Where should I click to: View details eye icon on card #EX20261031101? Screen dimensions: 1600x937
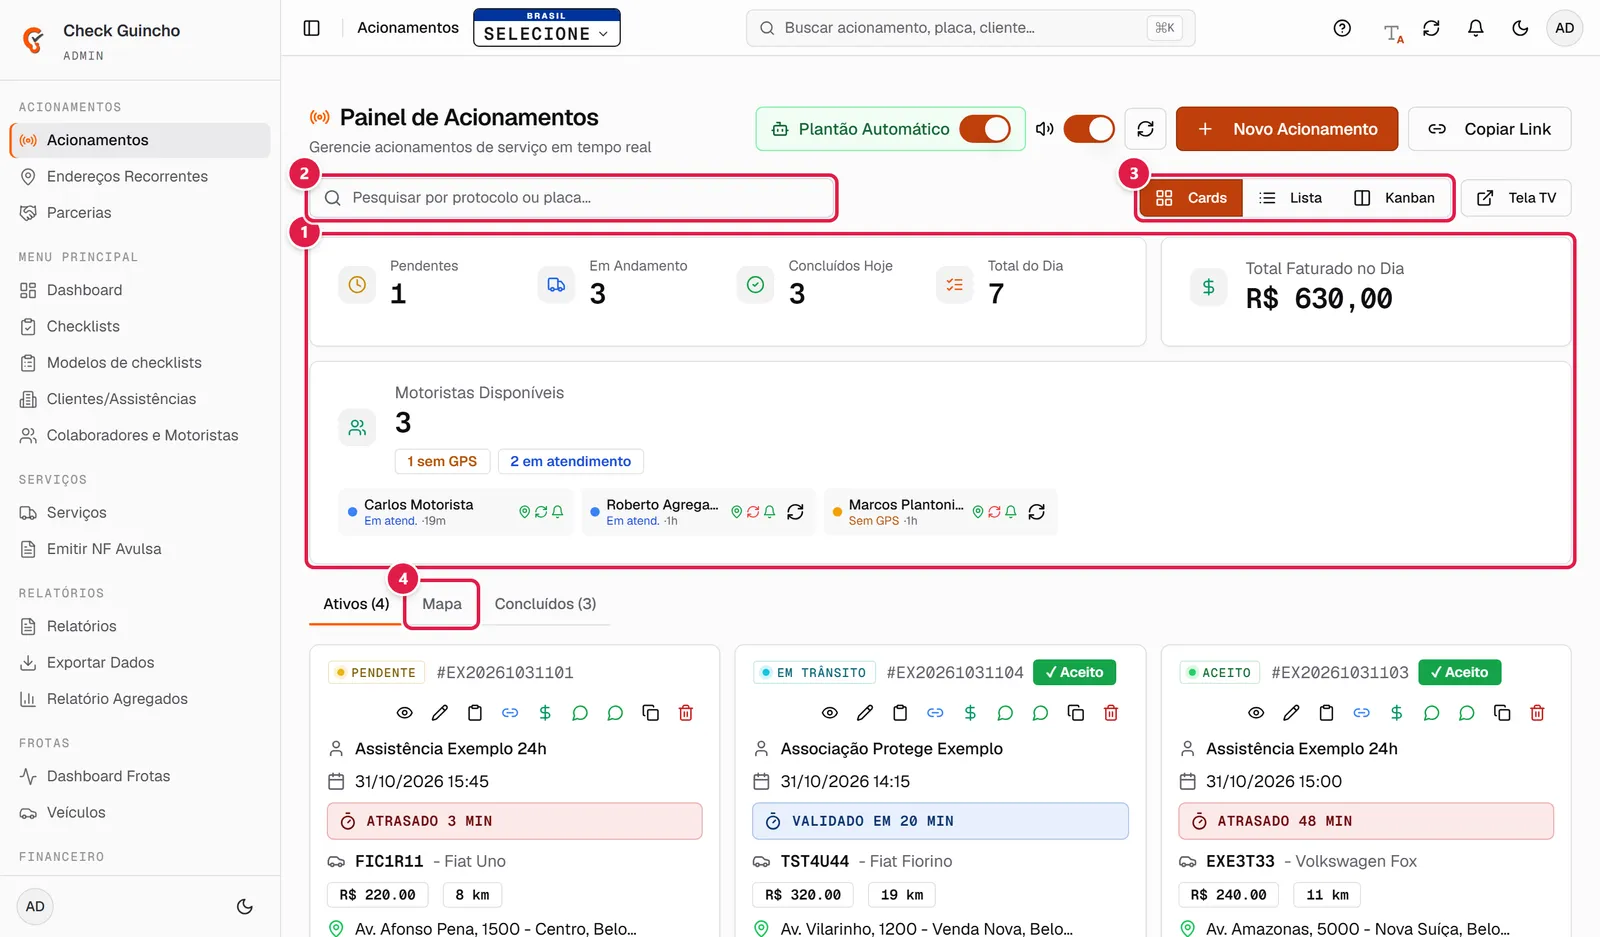405,713
